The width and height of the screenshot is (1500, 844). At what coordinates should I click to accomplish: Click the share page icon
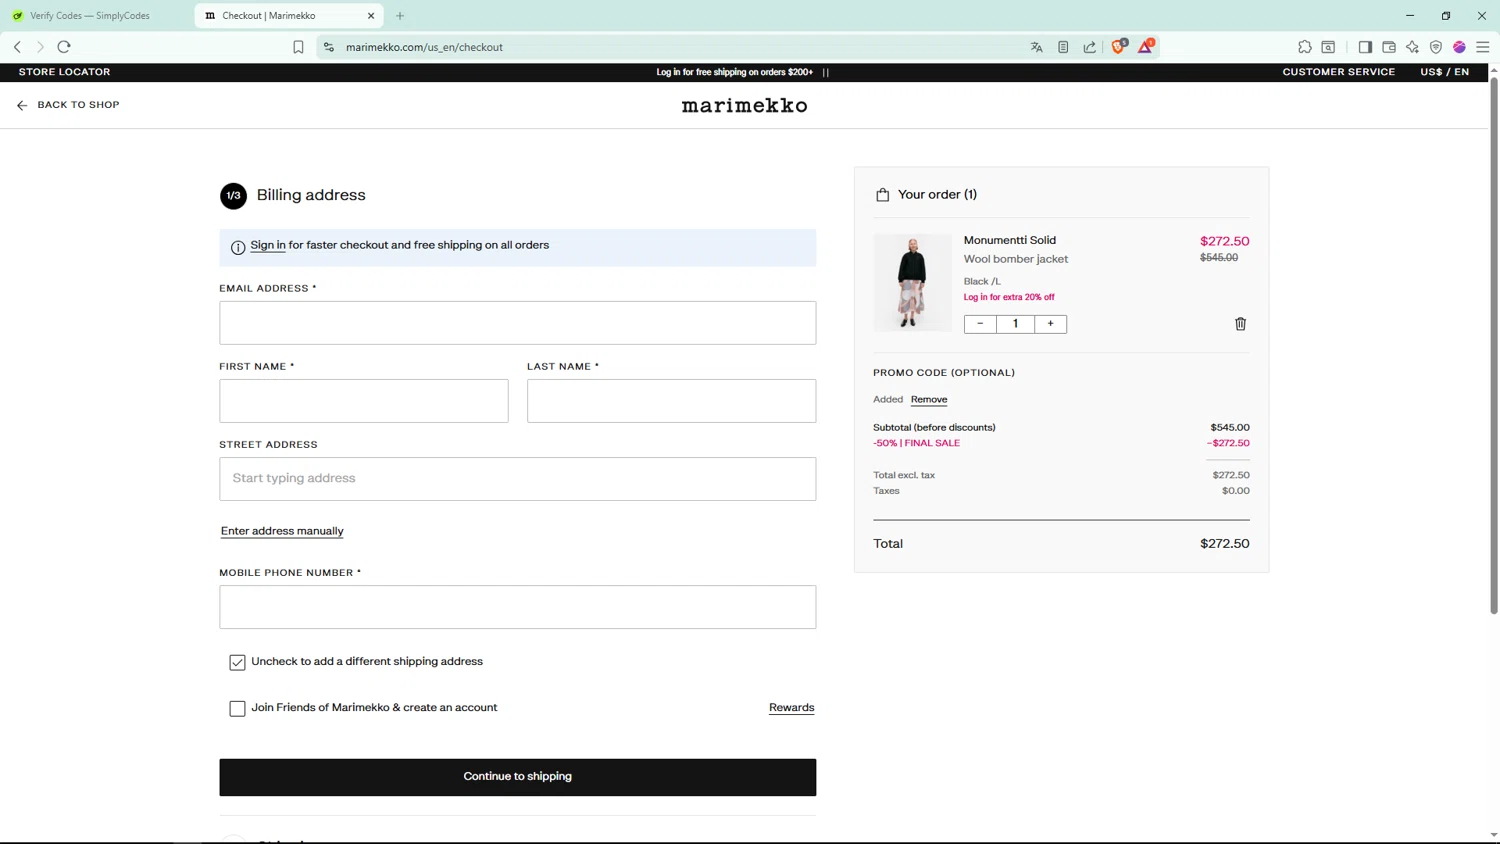(1089, 47)
